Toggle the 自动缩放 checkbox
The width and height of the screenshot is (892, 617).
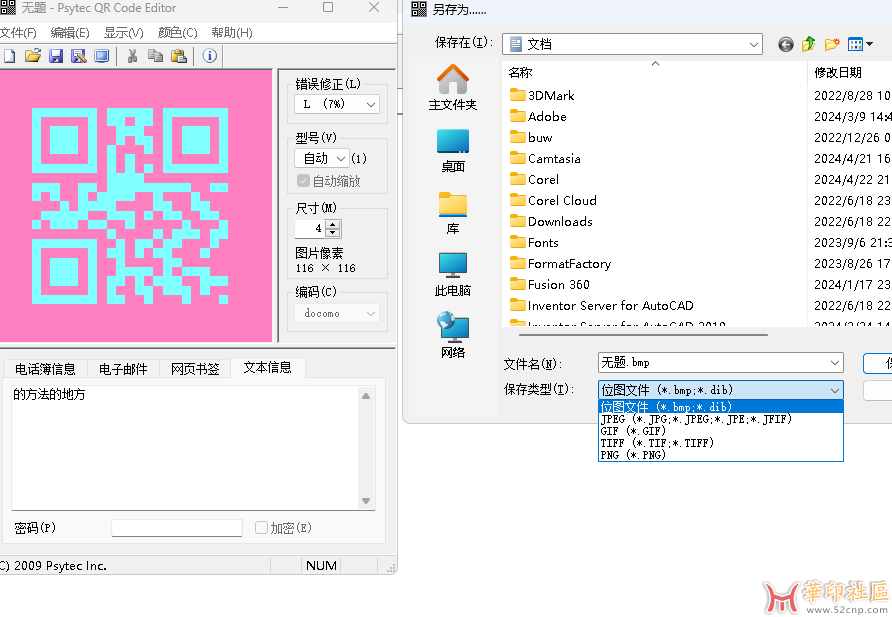[303, 181]
